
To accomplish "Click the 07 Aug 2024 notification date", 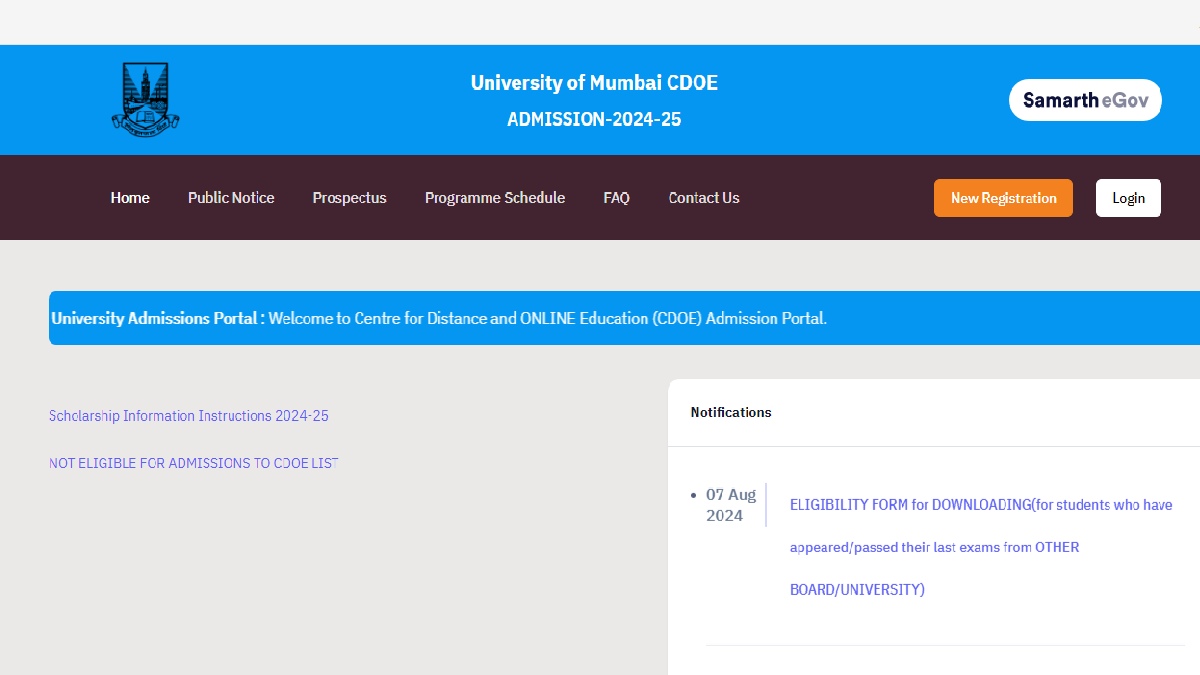I will click(731, 505).
